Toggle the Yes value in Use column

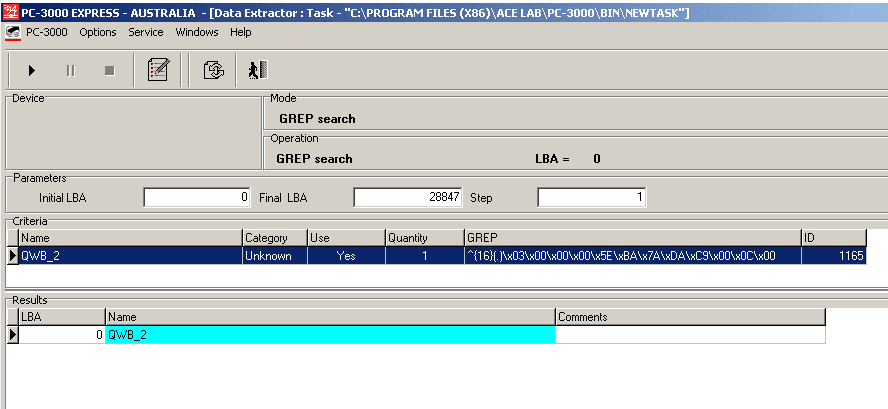[x=347, y=255]
